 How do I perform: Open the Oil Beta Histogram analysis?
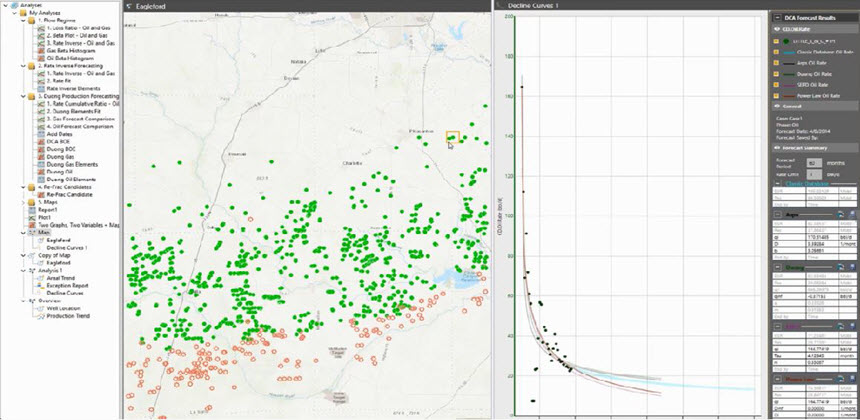(x=68, y=59)
